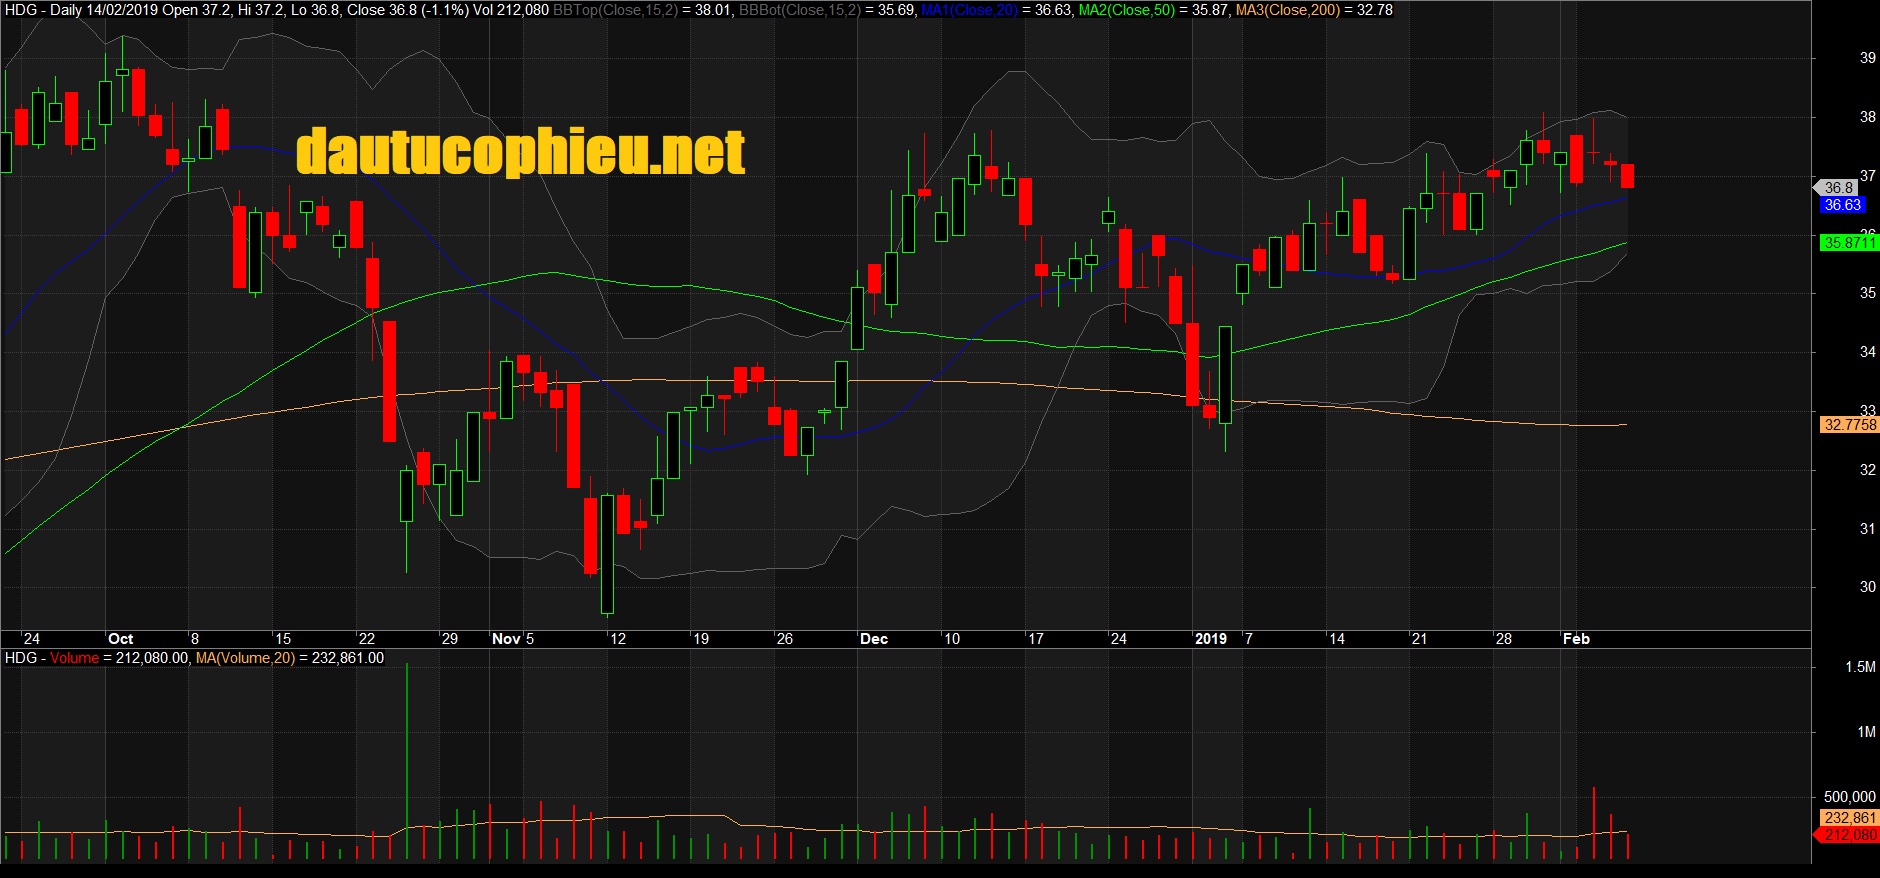Screen dimensions: 1880x878
Task: Click the 39 price axis label
Action: 1867,58
